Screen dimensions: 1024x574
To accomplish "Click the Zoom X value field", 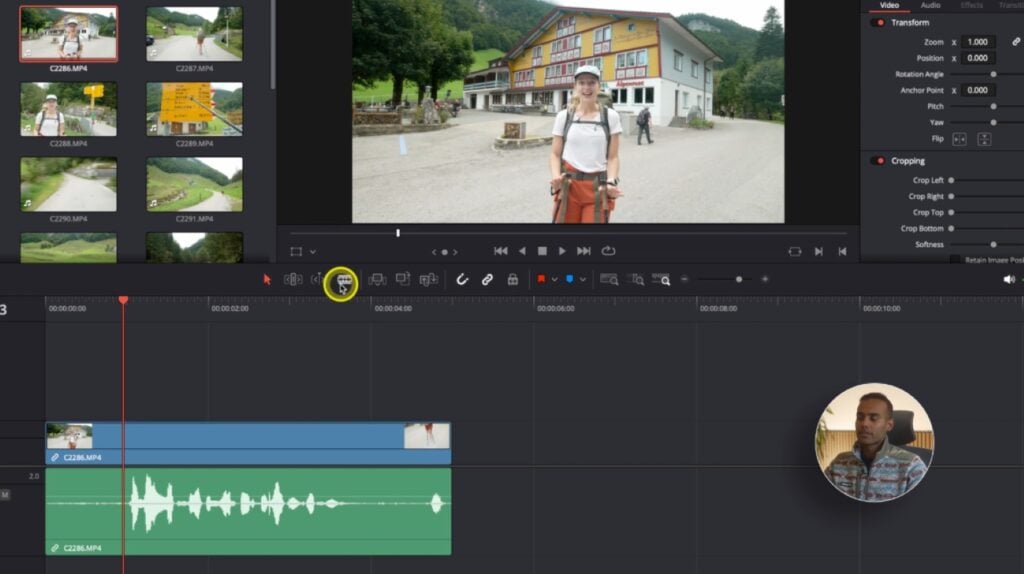I will (x=978, y=42).
